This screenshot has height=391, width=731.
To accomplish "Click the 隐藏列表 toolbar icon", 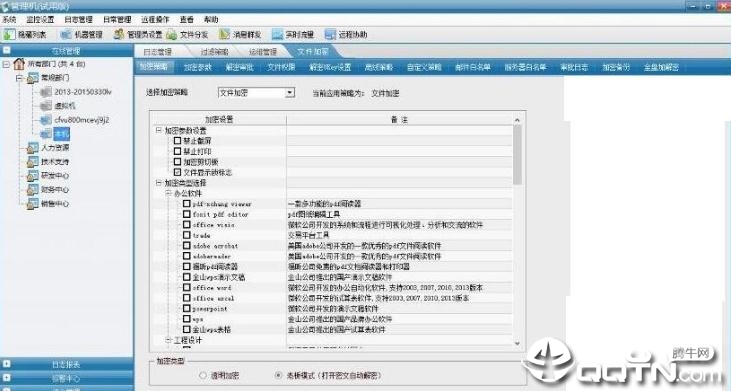I will (9, 34).
